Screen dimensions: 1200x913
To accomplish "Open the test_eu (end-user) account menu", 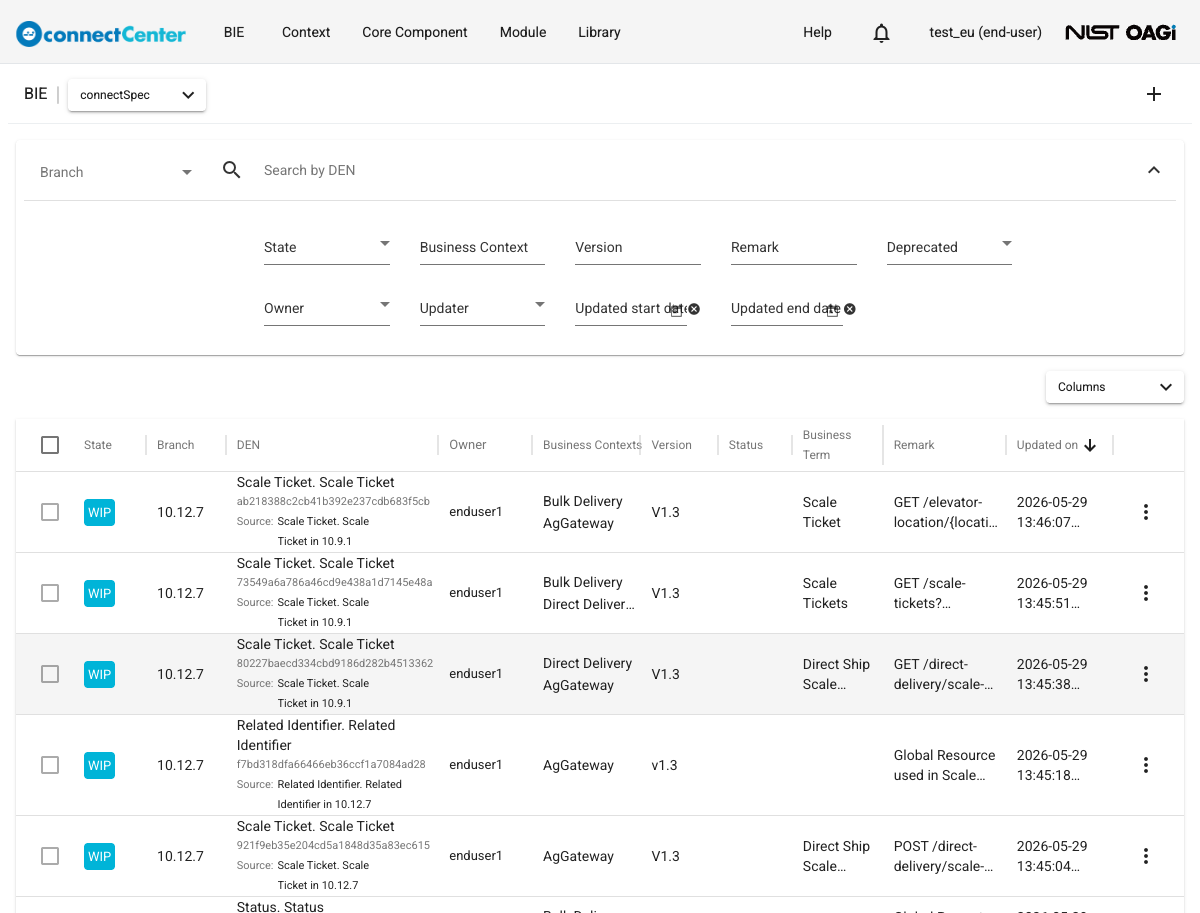I will click(x=985, y=32).
